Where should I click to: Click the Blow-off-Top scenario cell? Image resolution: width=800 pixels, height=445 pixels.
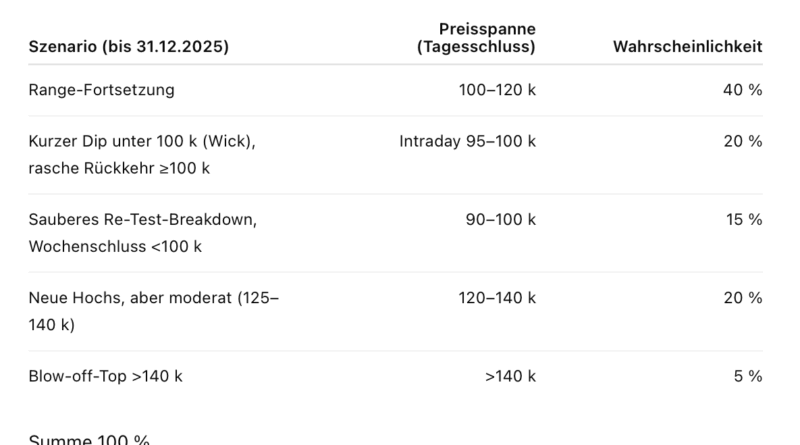point(105,376)
